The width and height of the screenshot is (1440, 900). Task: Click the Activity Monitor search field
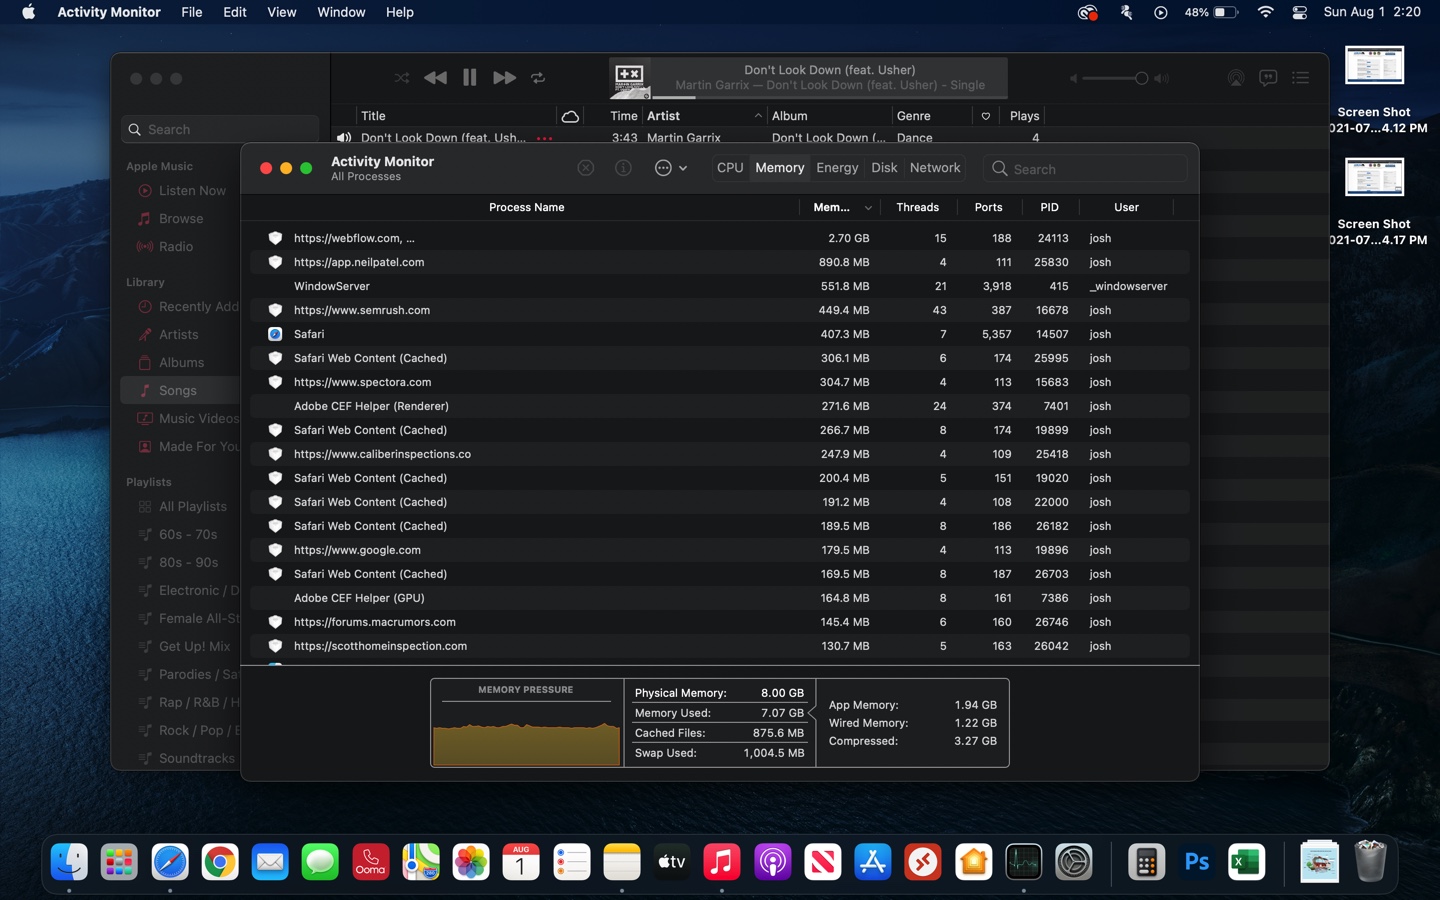point(1085,169)
